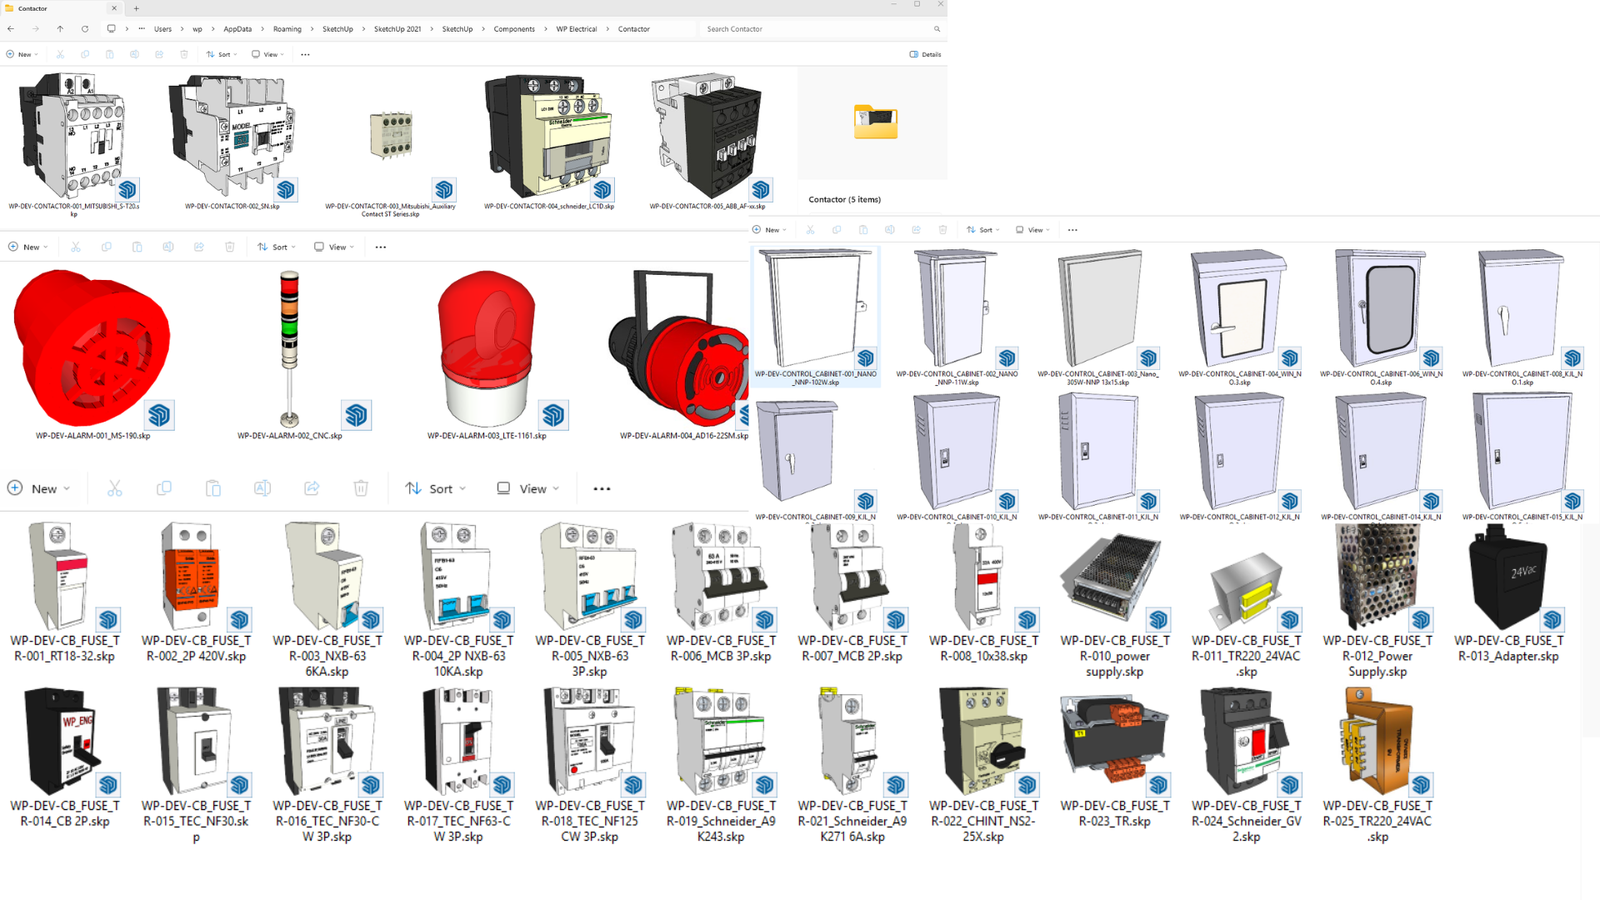This screenshot has height=900, width=1600.
Task: Click Share icon above CONTROL_CABINET files
Action: coord(916,230)
